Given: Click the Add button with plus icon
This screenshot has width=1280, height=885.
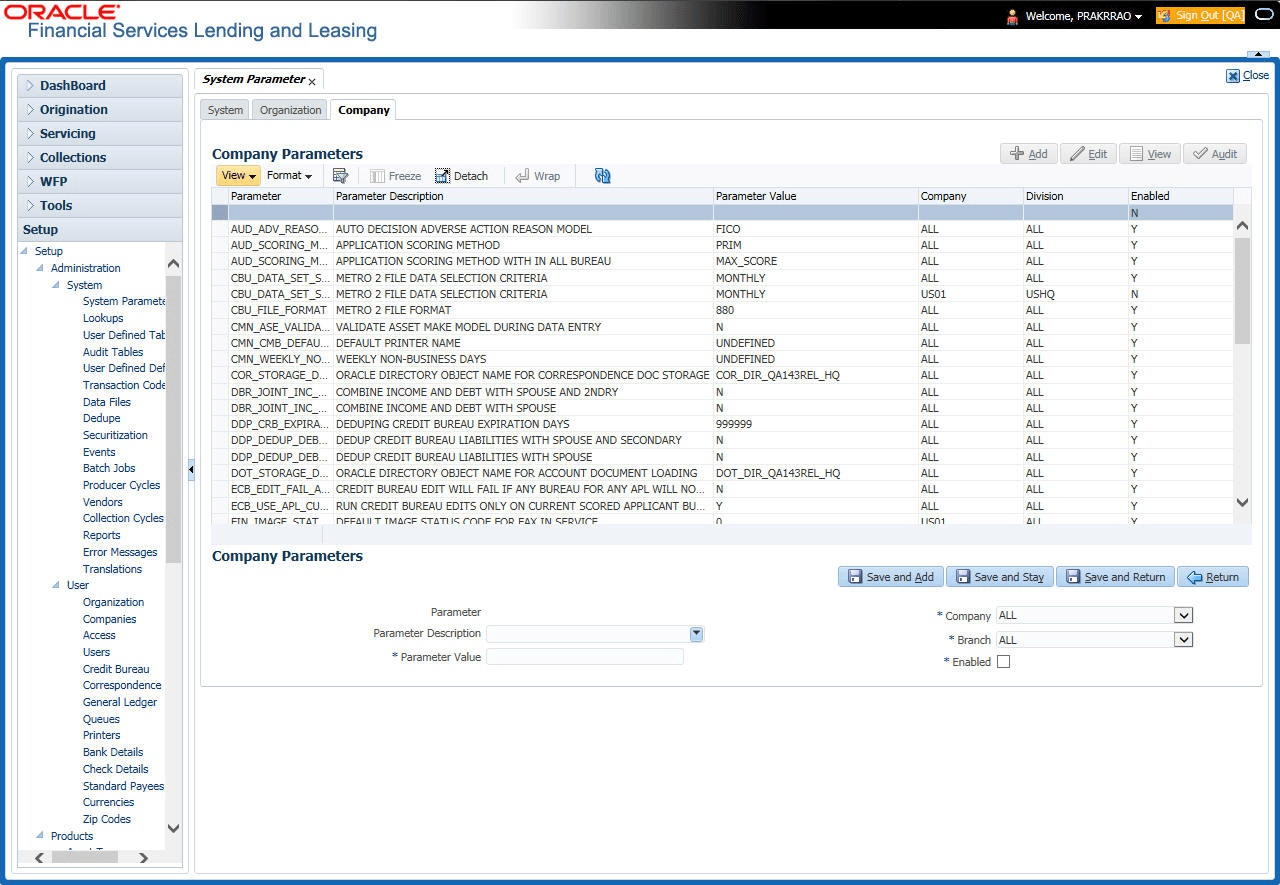Looking at the screenshot, I should tap(1028, 154).
